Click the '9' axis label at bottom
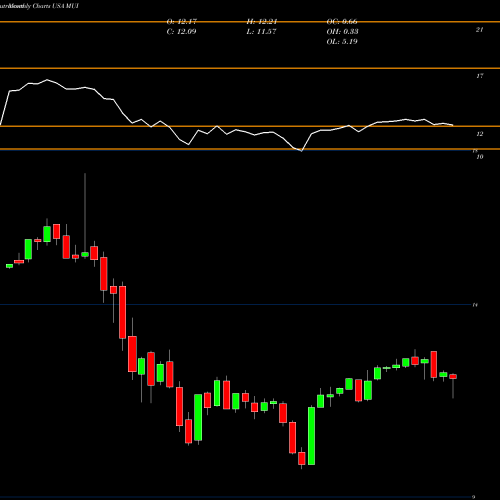This screenshot has width=500, height=500. 473,497
